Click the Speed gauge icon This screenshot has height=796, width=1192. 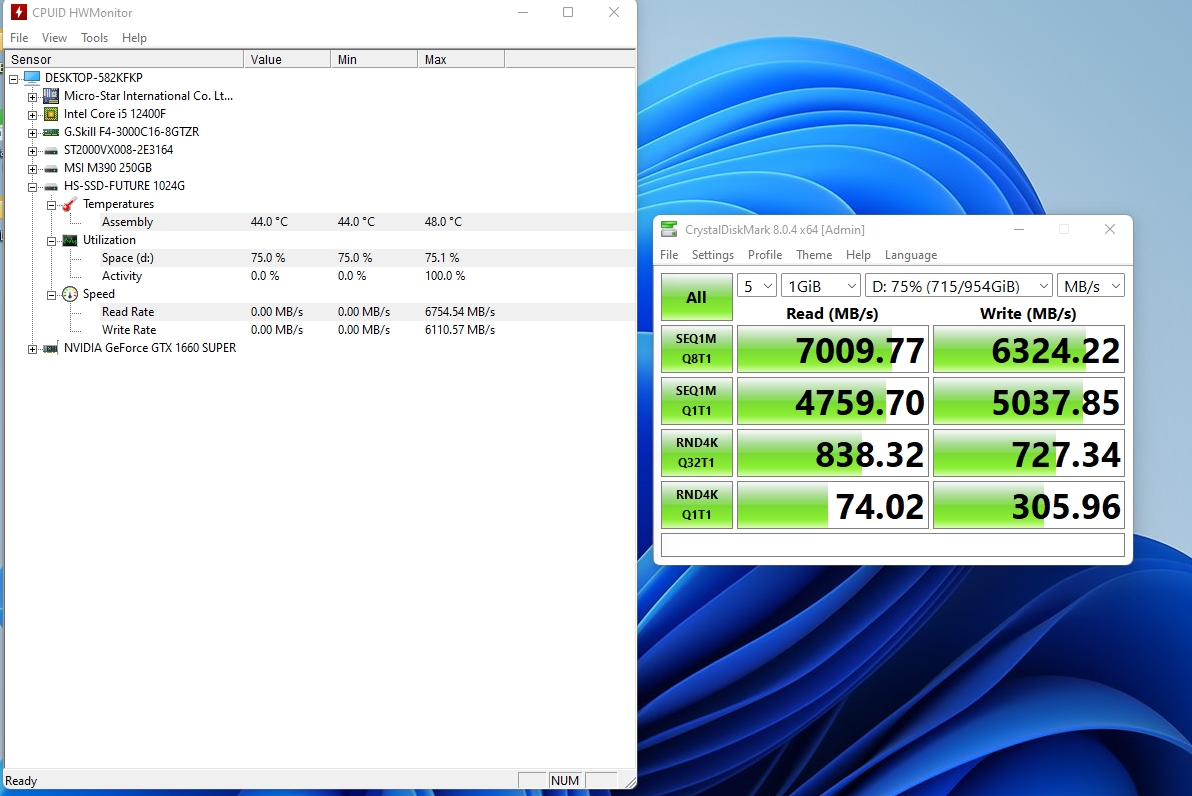[x=69, y=294]
